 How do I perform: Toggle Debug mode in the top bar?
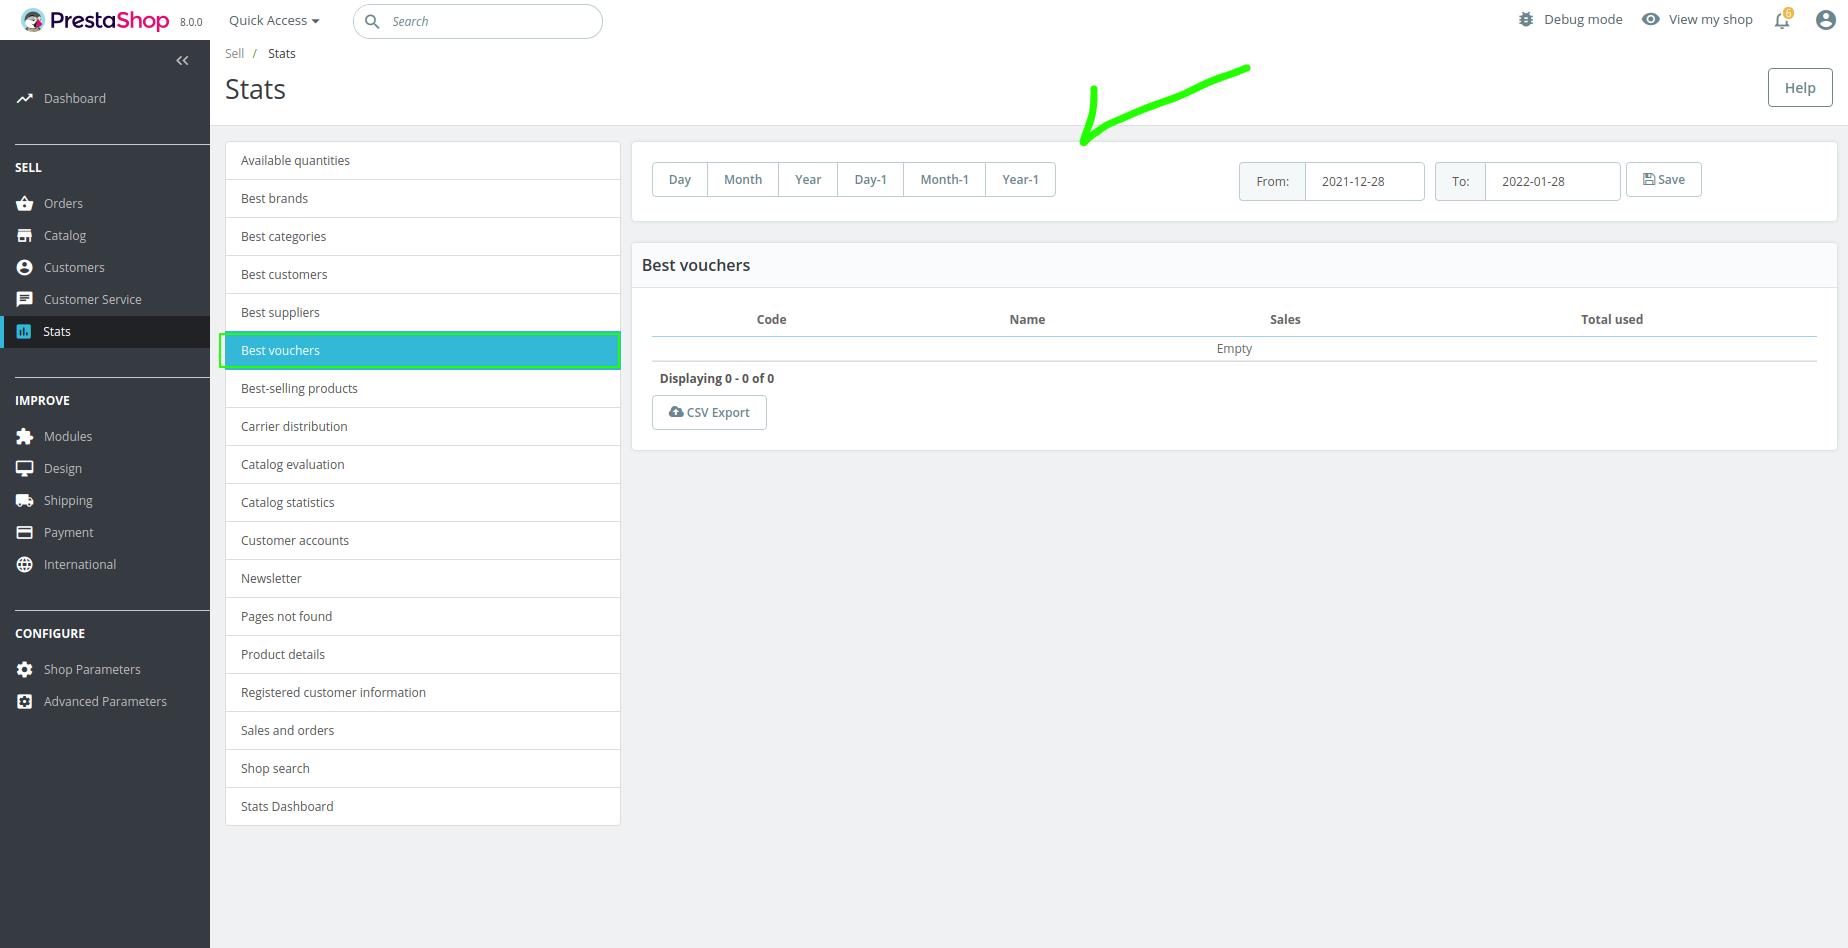[1570, 18]
